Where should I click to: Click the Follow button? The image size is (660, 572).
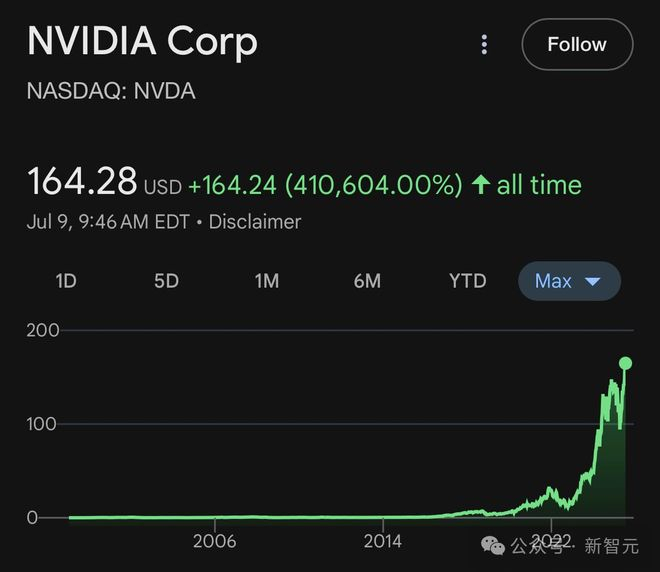(x=577, y=44)
